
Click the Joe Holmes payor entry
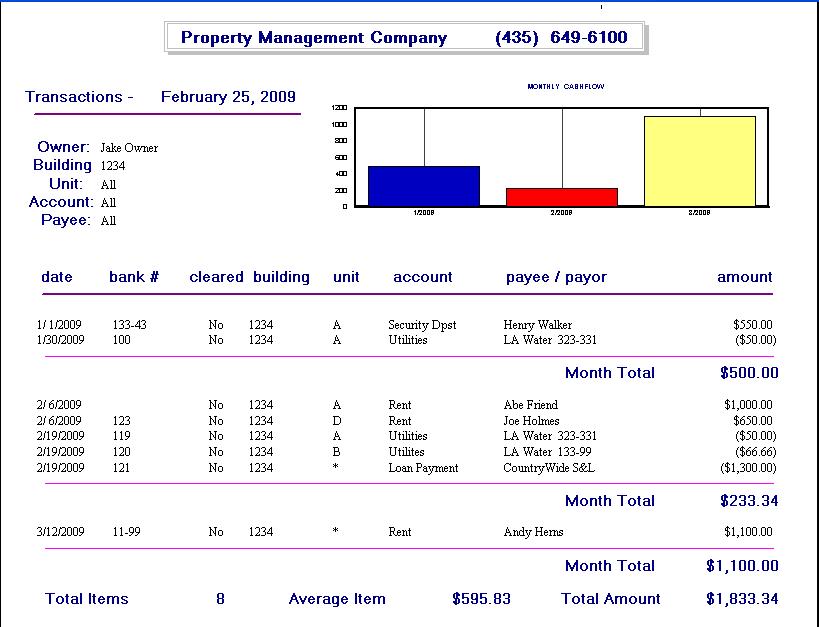(531, 421)
